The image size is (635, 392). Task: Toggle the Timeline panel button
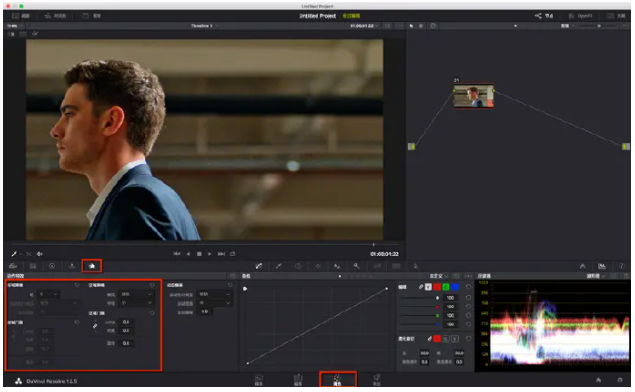55,16
